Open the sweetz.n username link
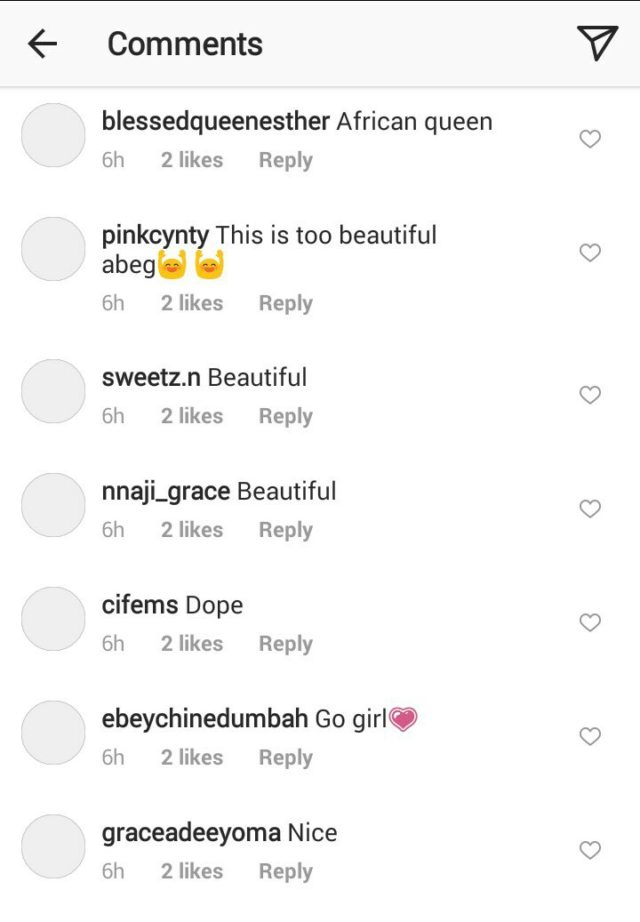 [152, 378]
